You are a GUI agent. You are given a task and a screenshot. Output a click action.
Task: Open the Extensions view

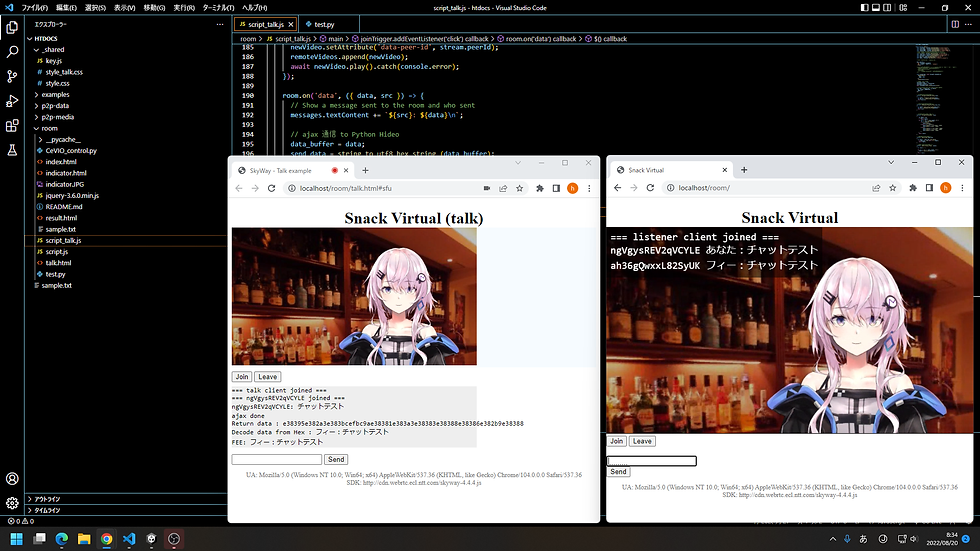pyautogui.click(x=12, y=126)
